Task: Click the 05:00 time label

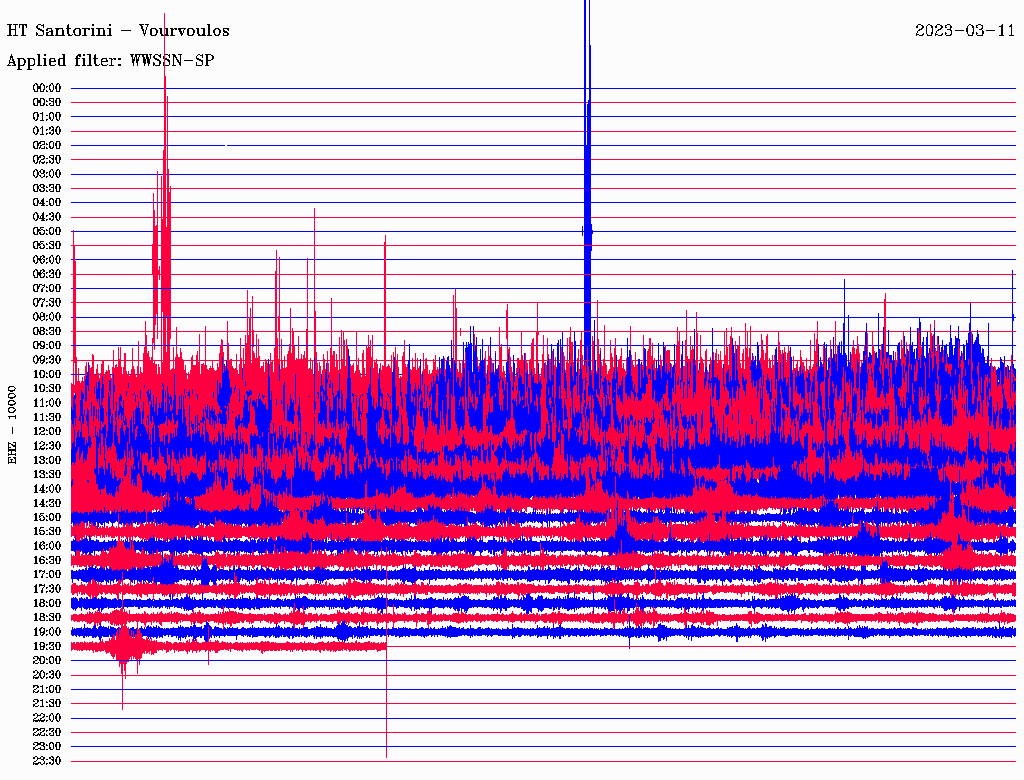Action: pyautogui.click(x=47, y=231)
